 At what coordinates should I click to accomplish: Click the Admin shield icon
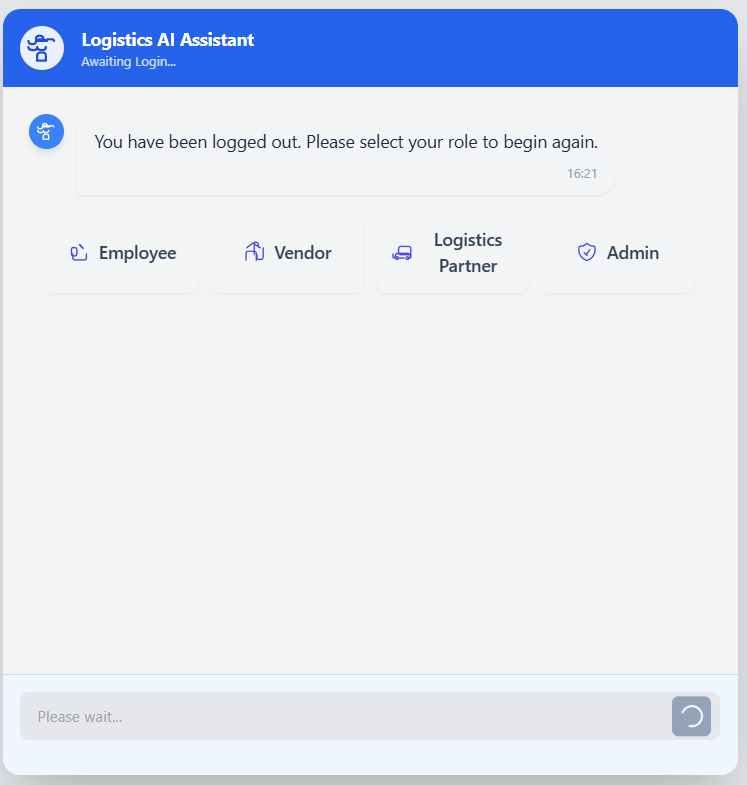tap(587, 252)
